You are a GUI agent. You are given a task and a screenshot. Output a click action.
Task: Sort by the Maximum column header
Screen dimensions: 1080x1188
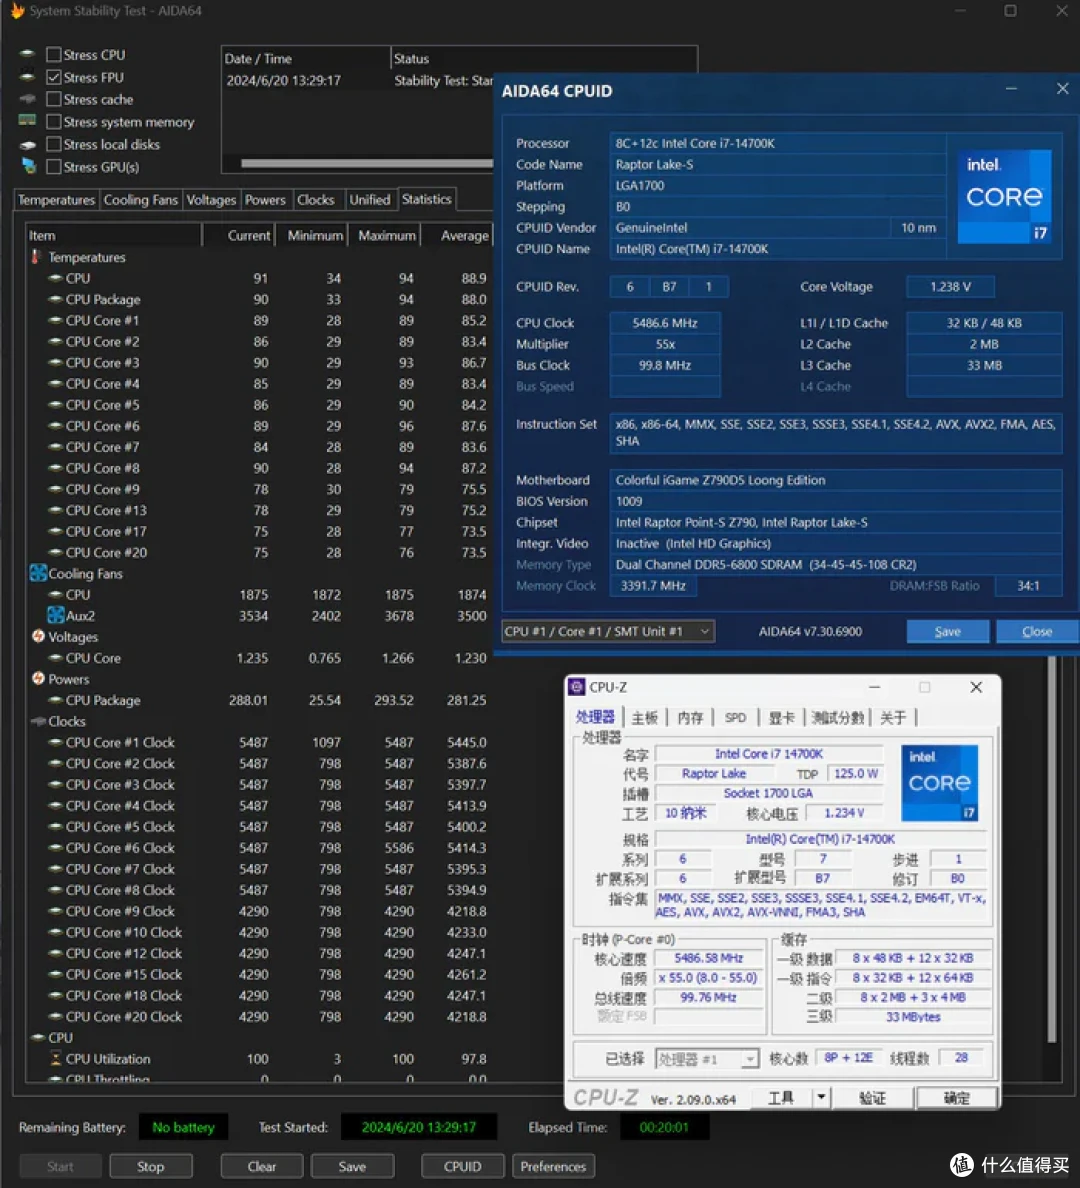point(384,236)
